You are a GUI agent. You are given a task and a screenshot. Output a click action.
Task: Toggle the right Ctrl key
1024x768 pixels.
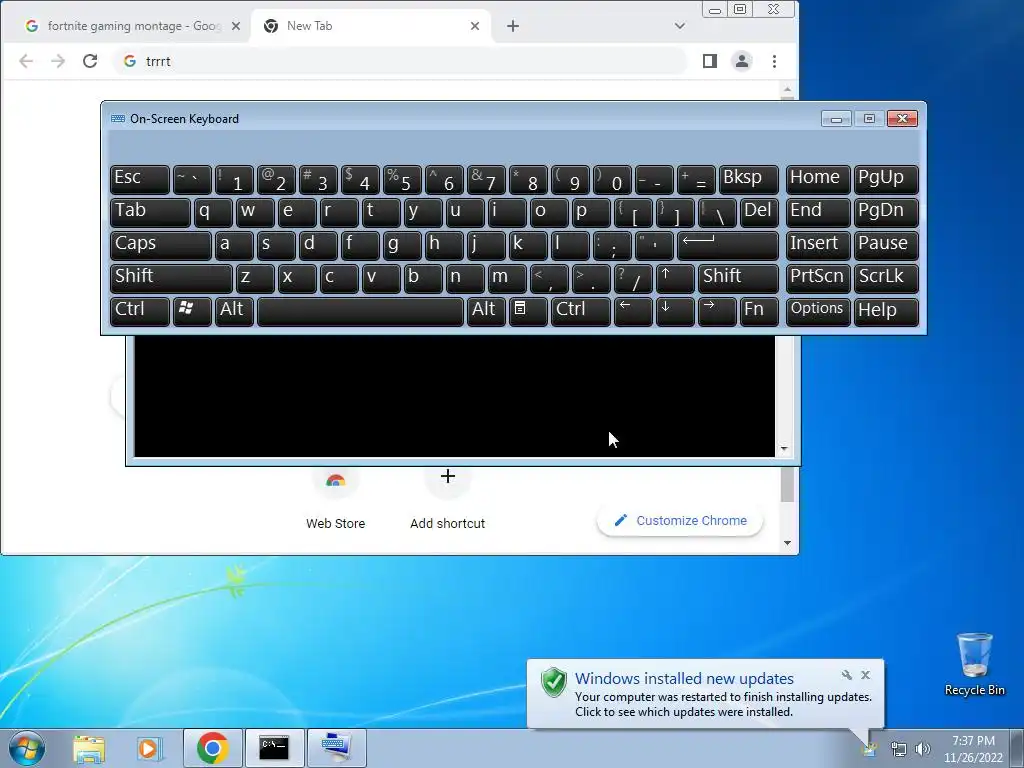coord(581,312)
